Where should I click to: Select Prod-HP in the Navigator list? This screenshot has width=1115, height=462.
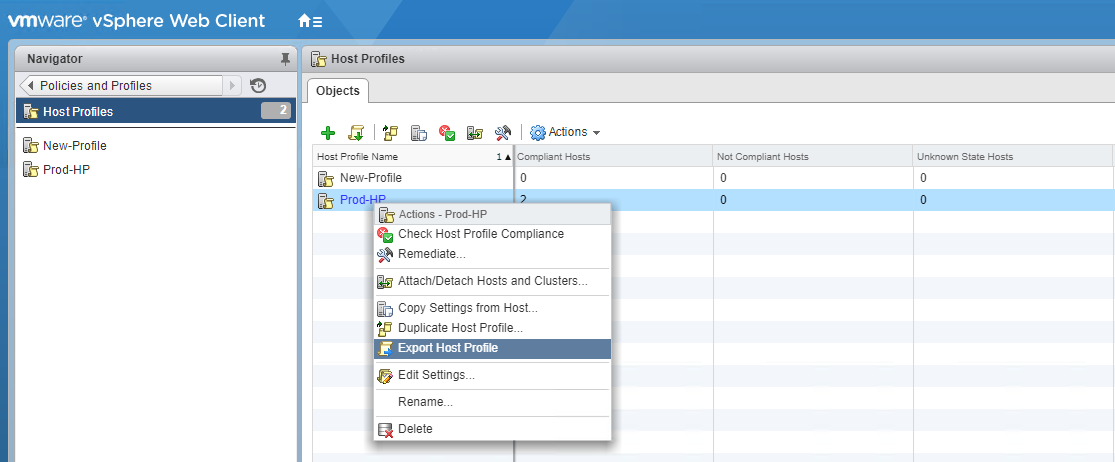pyautogui.click(x=66, y=169)
